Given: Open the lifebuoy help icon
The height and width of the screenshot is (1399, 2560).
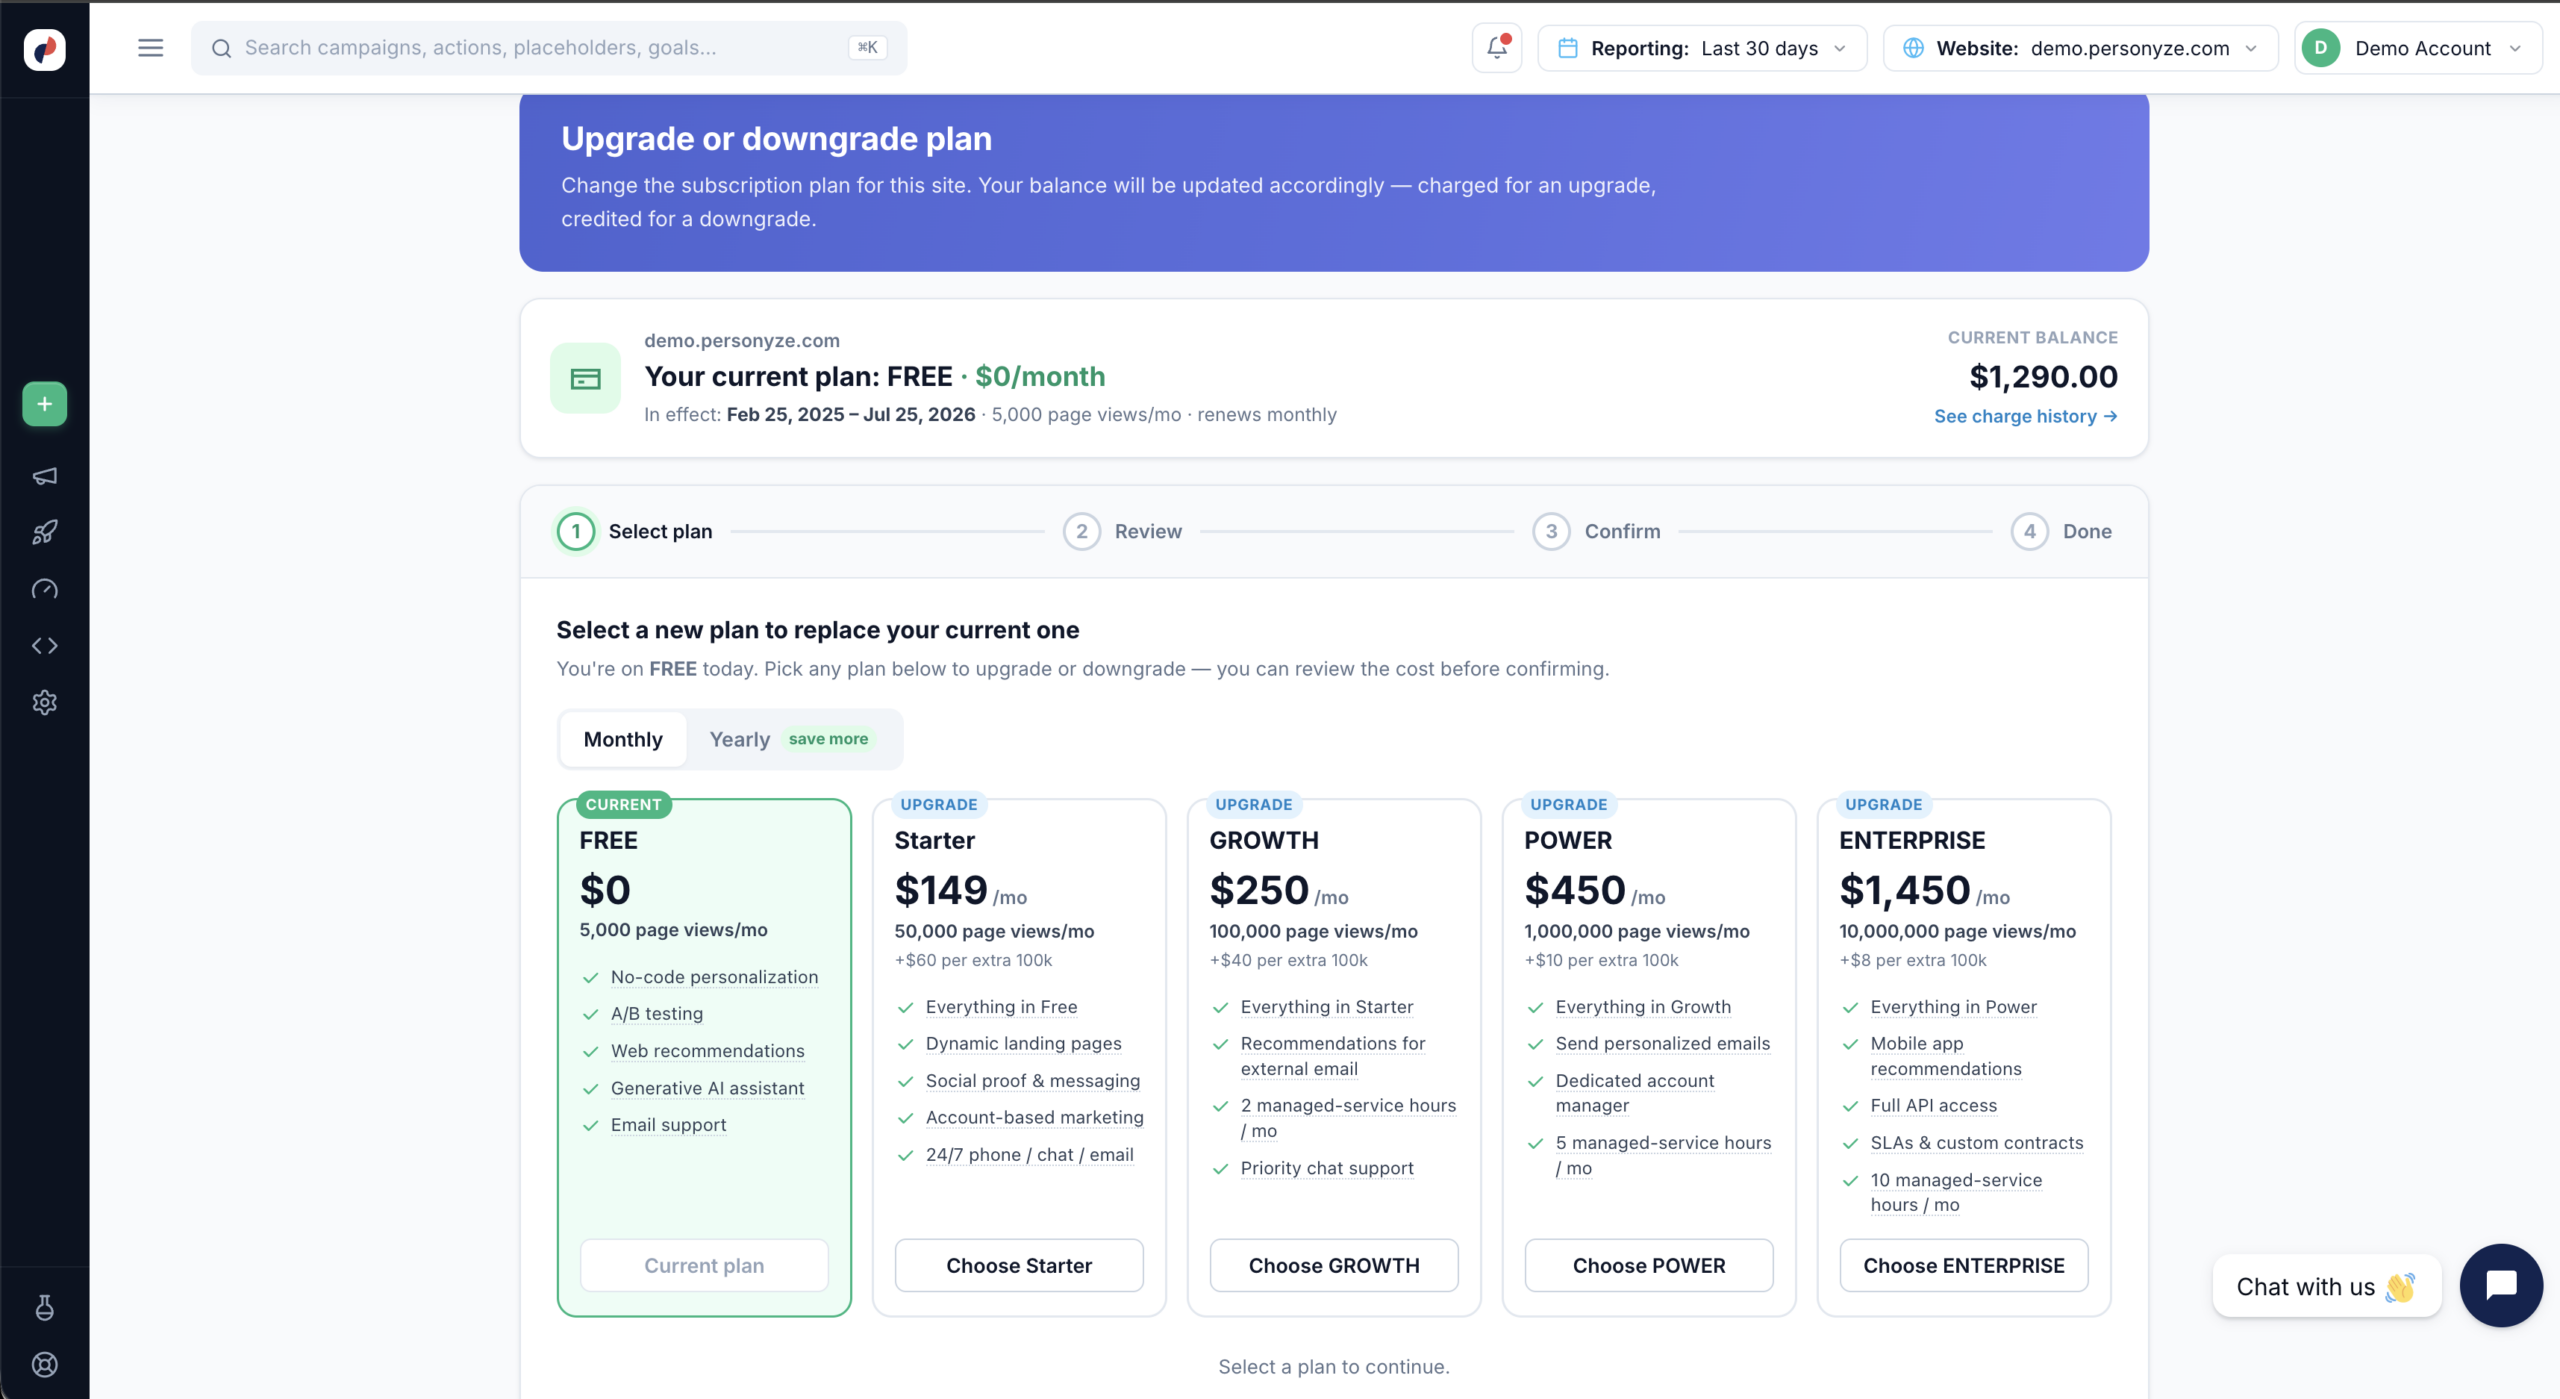Looking at the screenshot, I should pos(44,1365).
